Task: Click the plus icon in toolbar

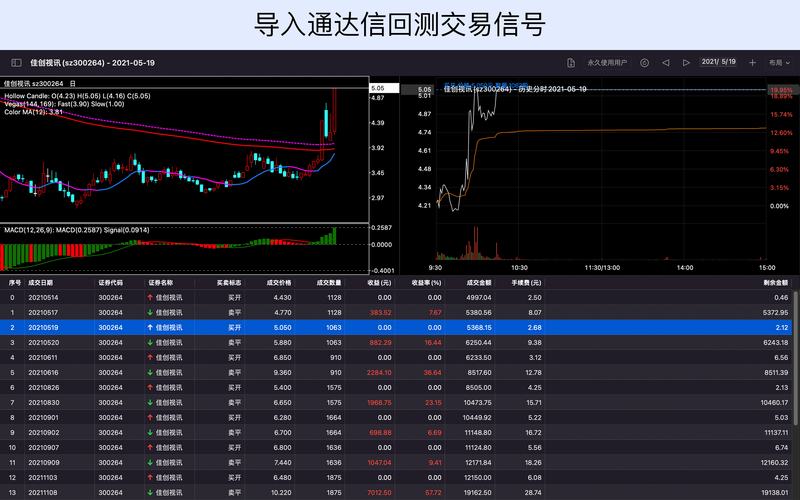Action: 752,62
